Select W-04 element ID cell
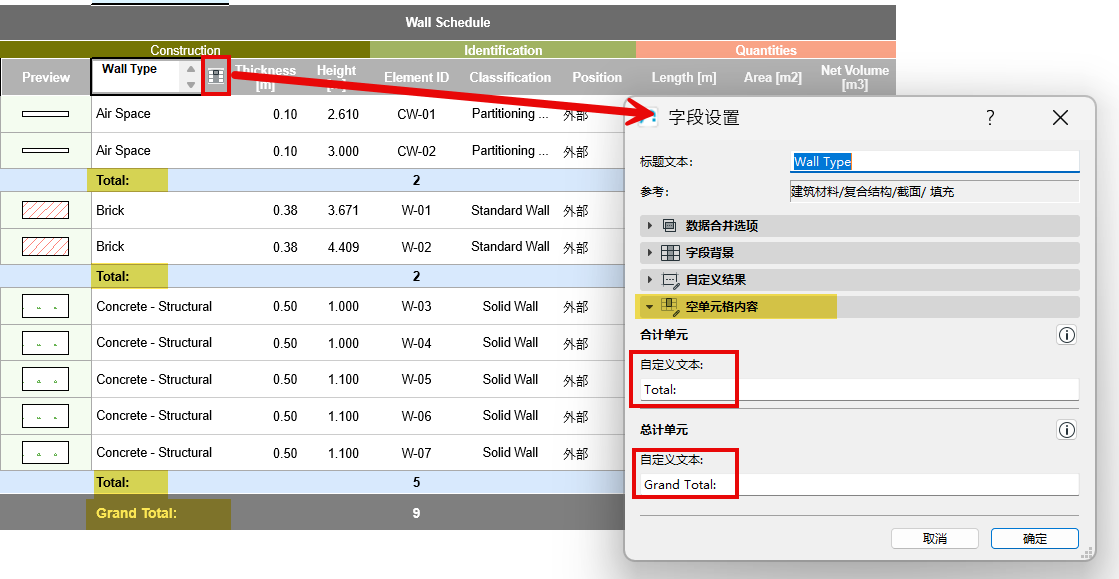 (416, 343)
